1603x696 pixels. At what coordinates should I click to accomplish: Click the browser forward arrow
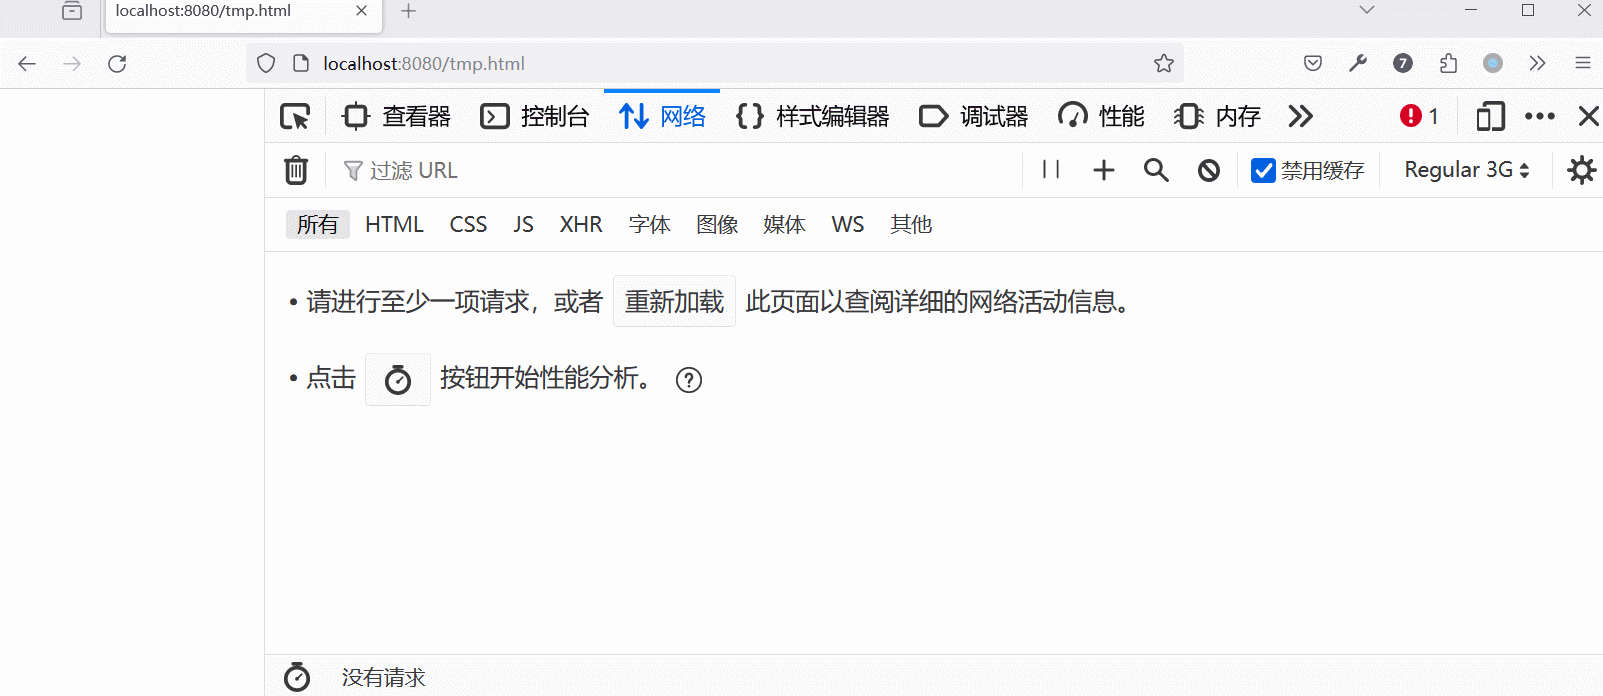[x=72, y=64]
